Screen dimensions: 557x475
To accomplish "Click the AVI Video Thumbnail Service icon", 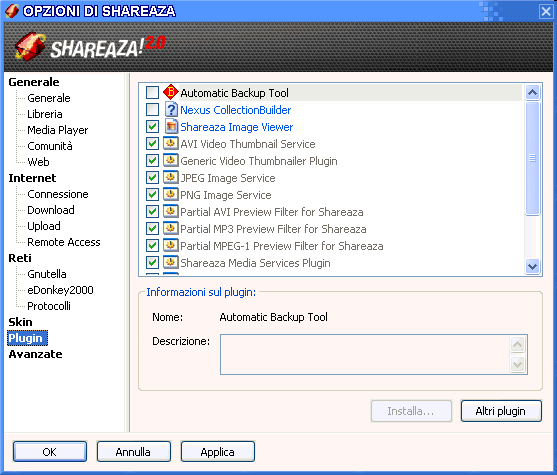I will (171, 144).
